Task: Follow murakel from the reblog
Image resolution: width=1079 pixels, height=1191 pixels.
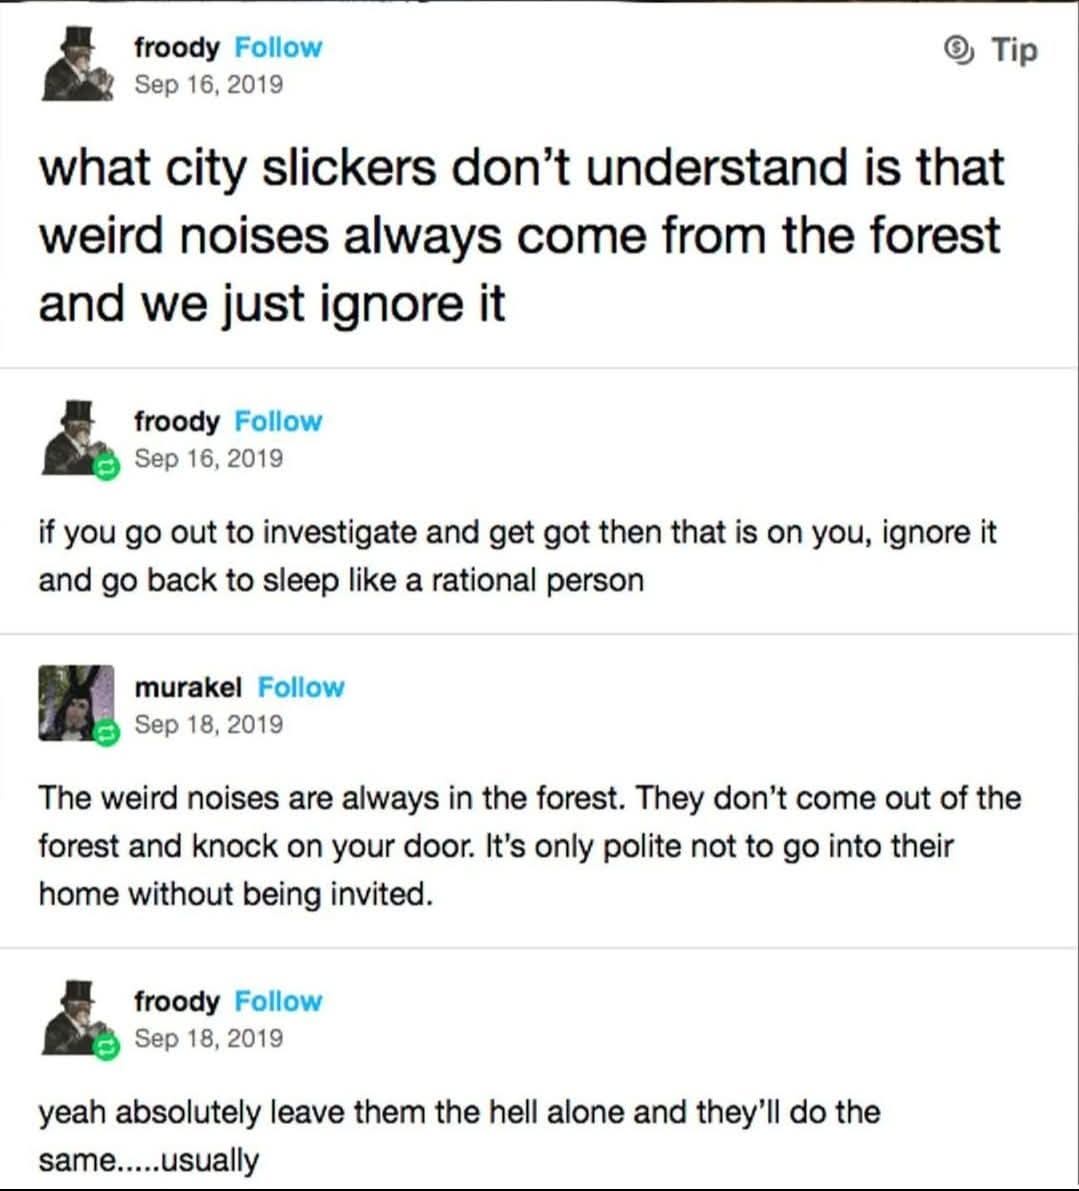Action: tap(301, 687)
